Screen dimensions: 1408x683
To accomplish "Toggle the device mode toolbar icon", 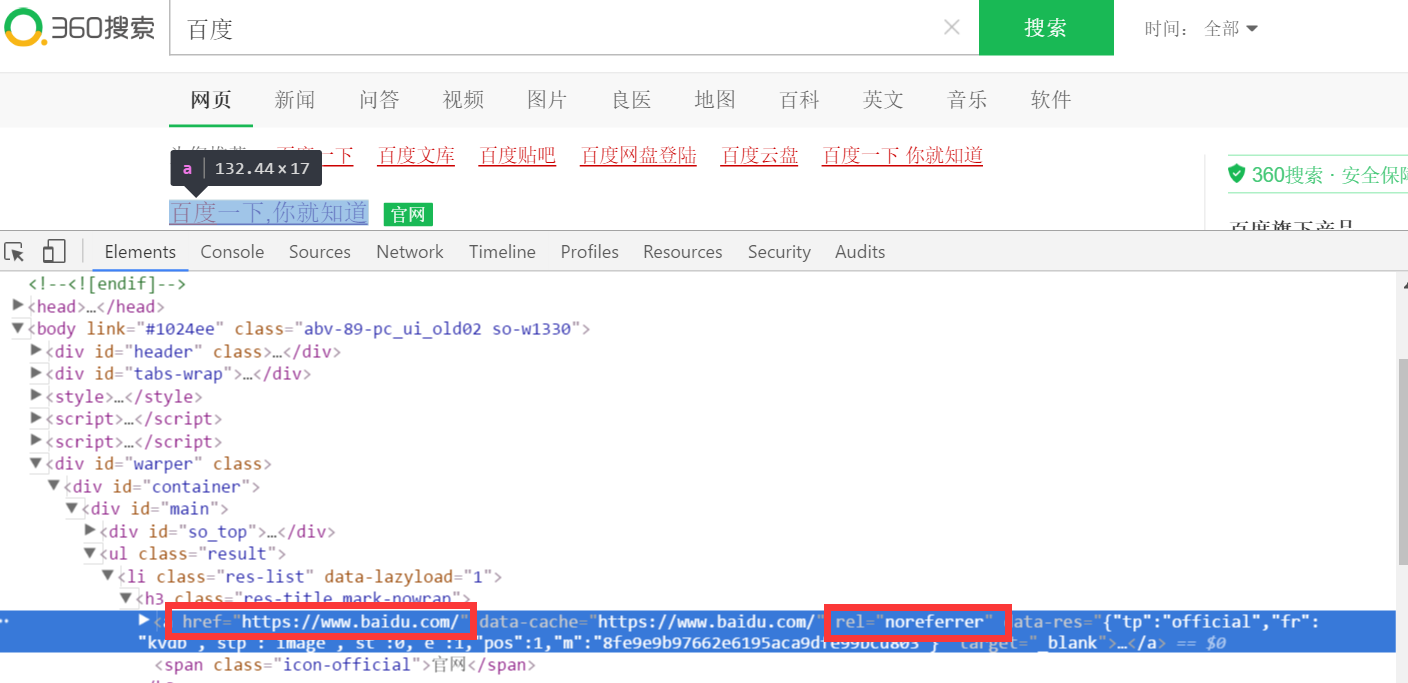I will coord(54,252).
